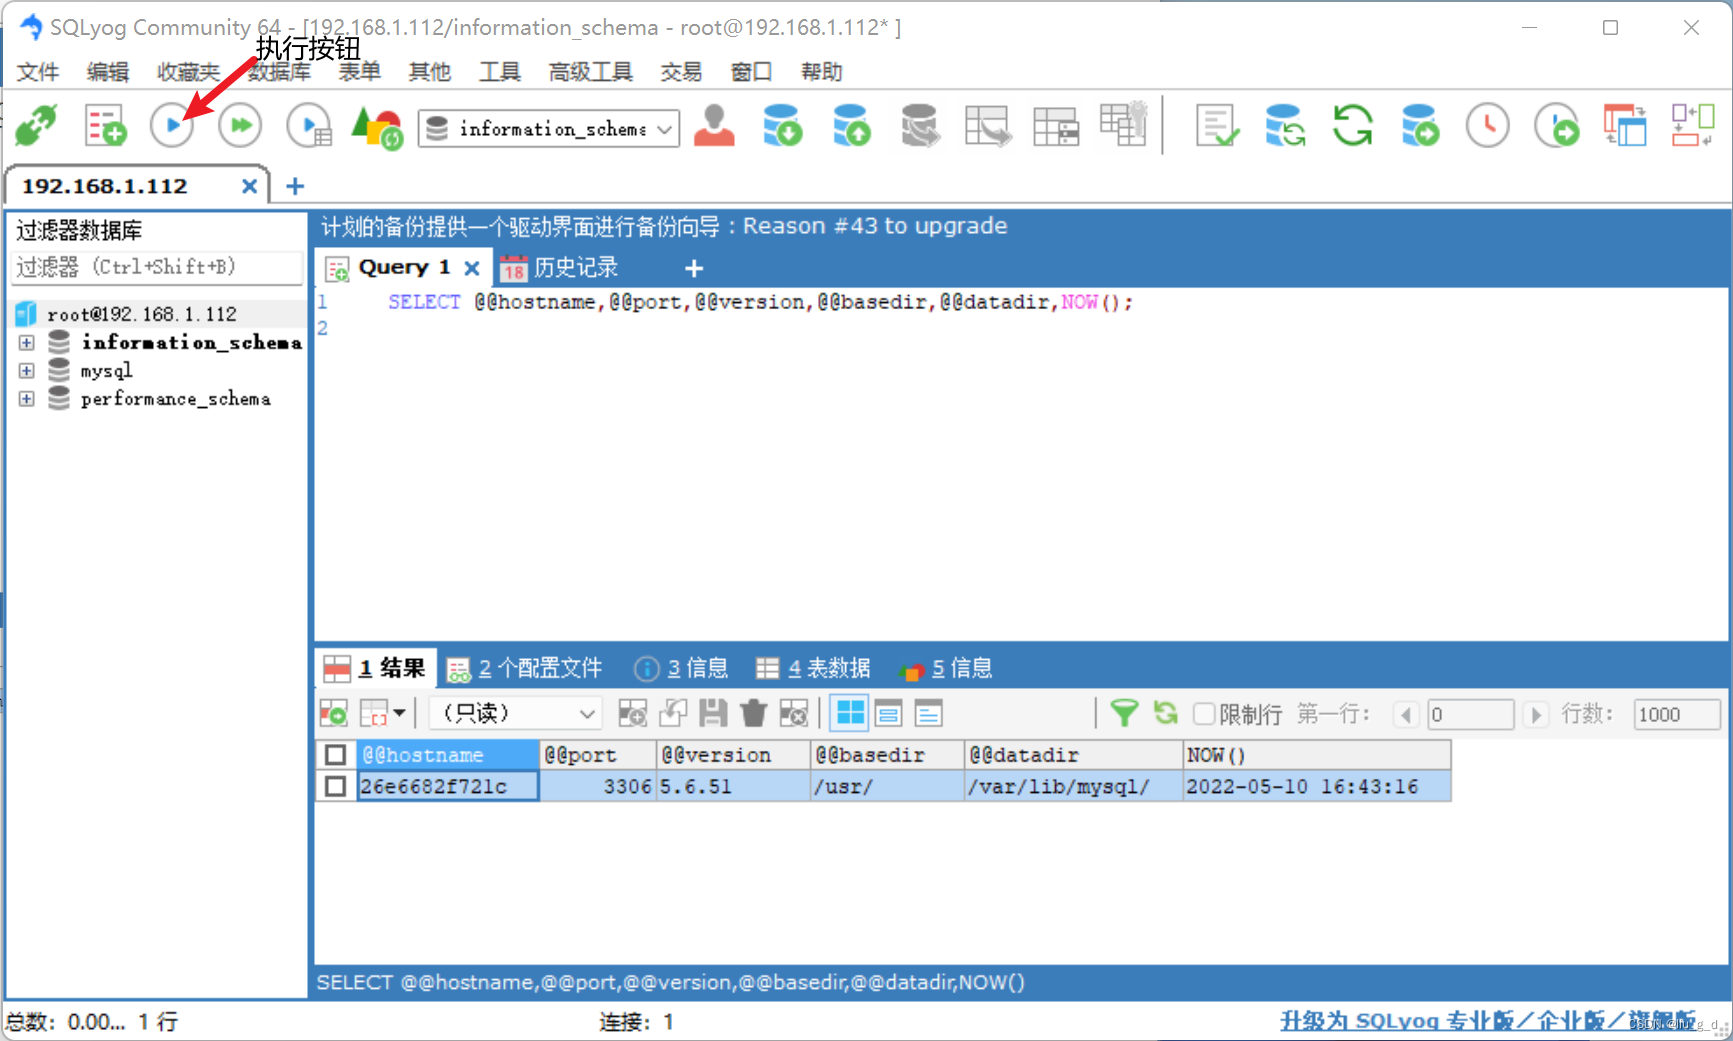Click the database filter input field

coord(157,267)
